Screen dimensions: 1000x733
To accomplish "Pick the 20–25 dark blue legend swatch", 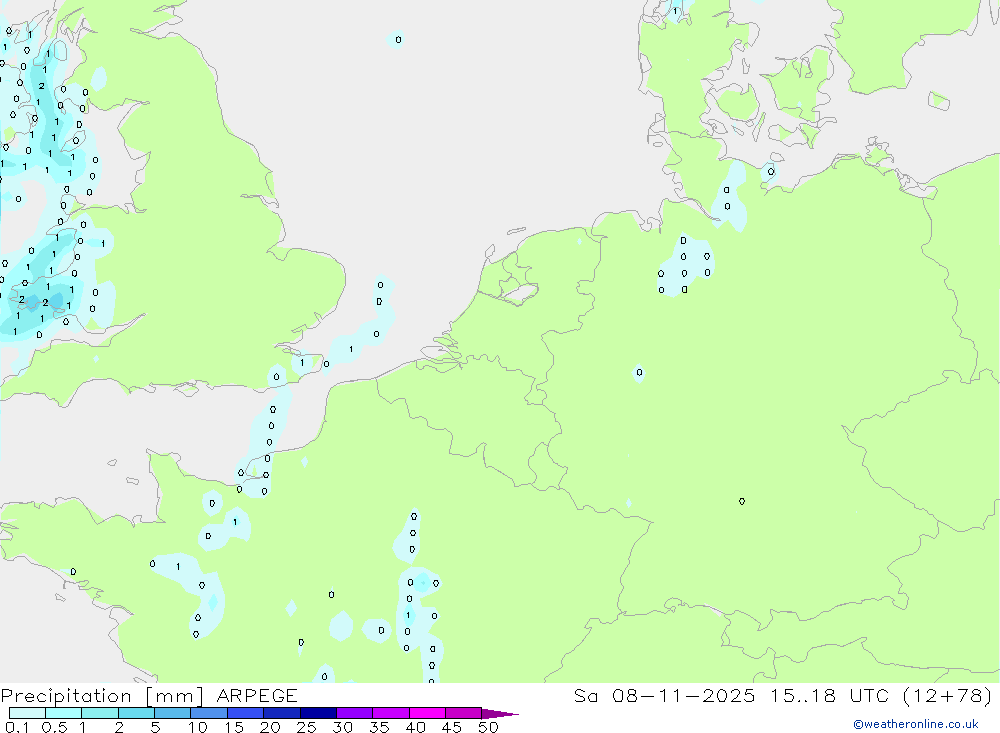I will tap(282, 713).
